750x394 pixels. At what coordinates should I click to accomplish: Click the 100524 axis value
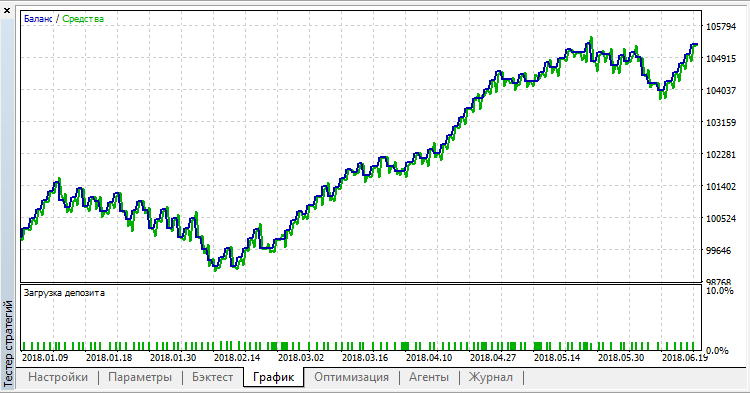point(721,219)
